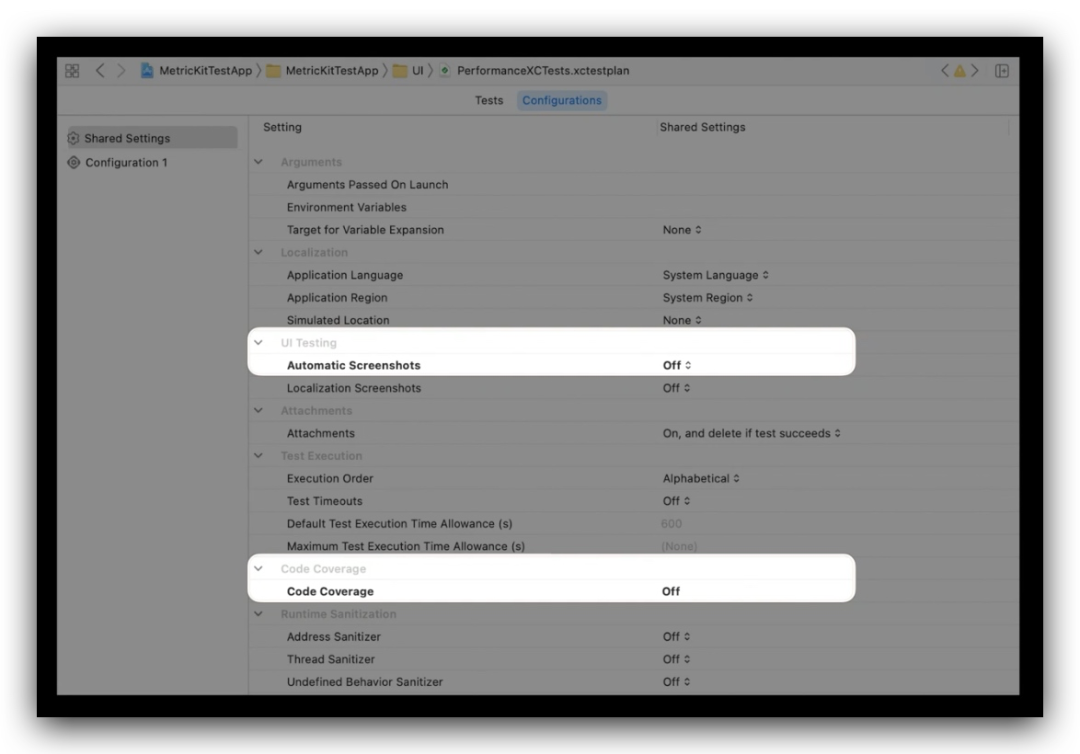Click the PerformanceXCTests.xctestplan breadcrumb
Viewport: 1080px width, 754px height.
[534, 71]
